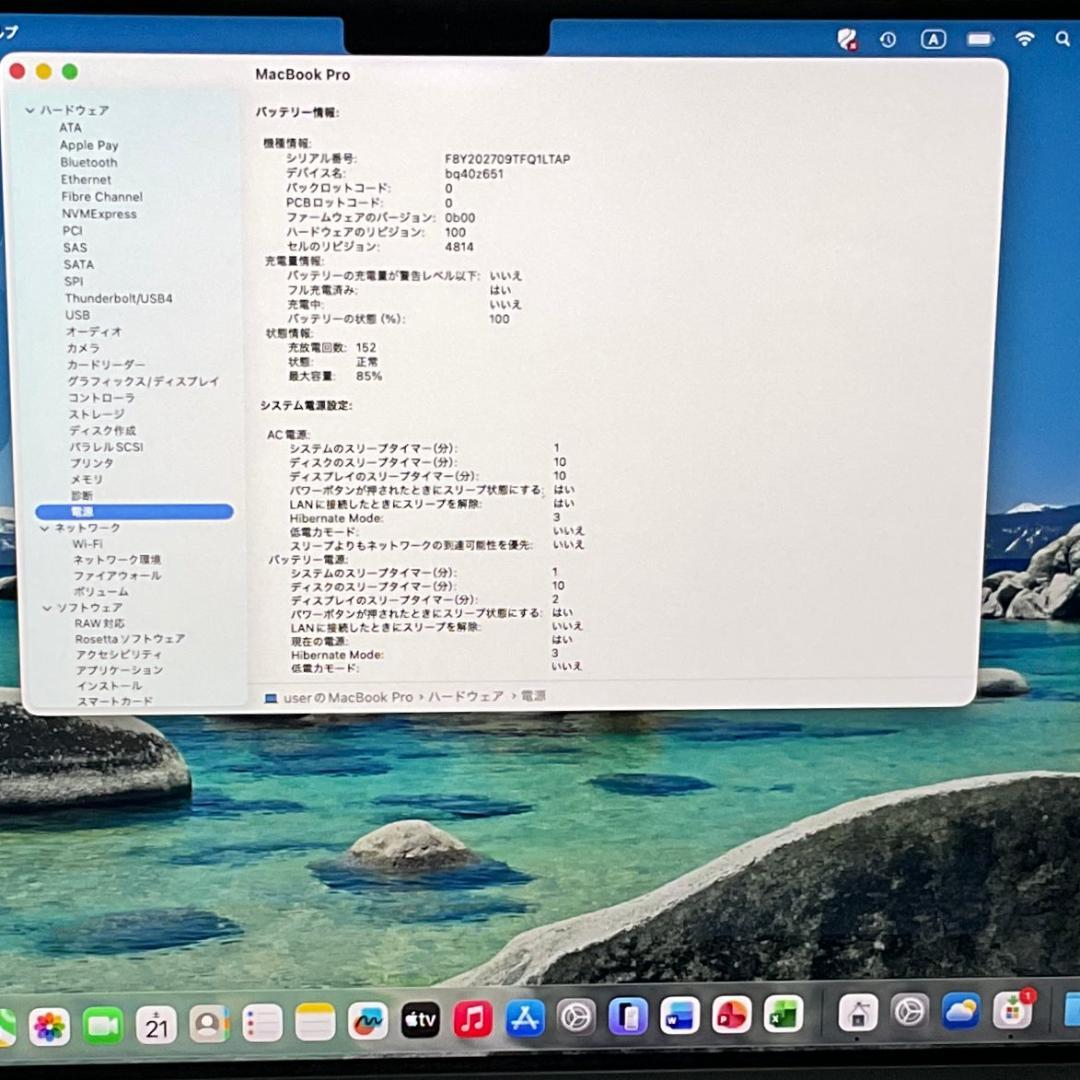
Task: Open Reminders from the Dock
Action: click(262, 1023)
